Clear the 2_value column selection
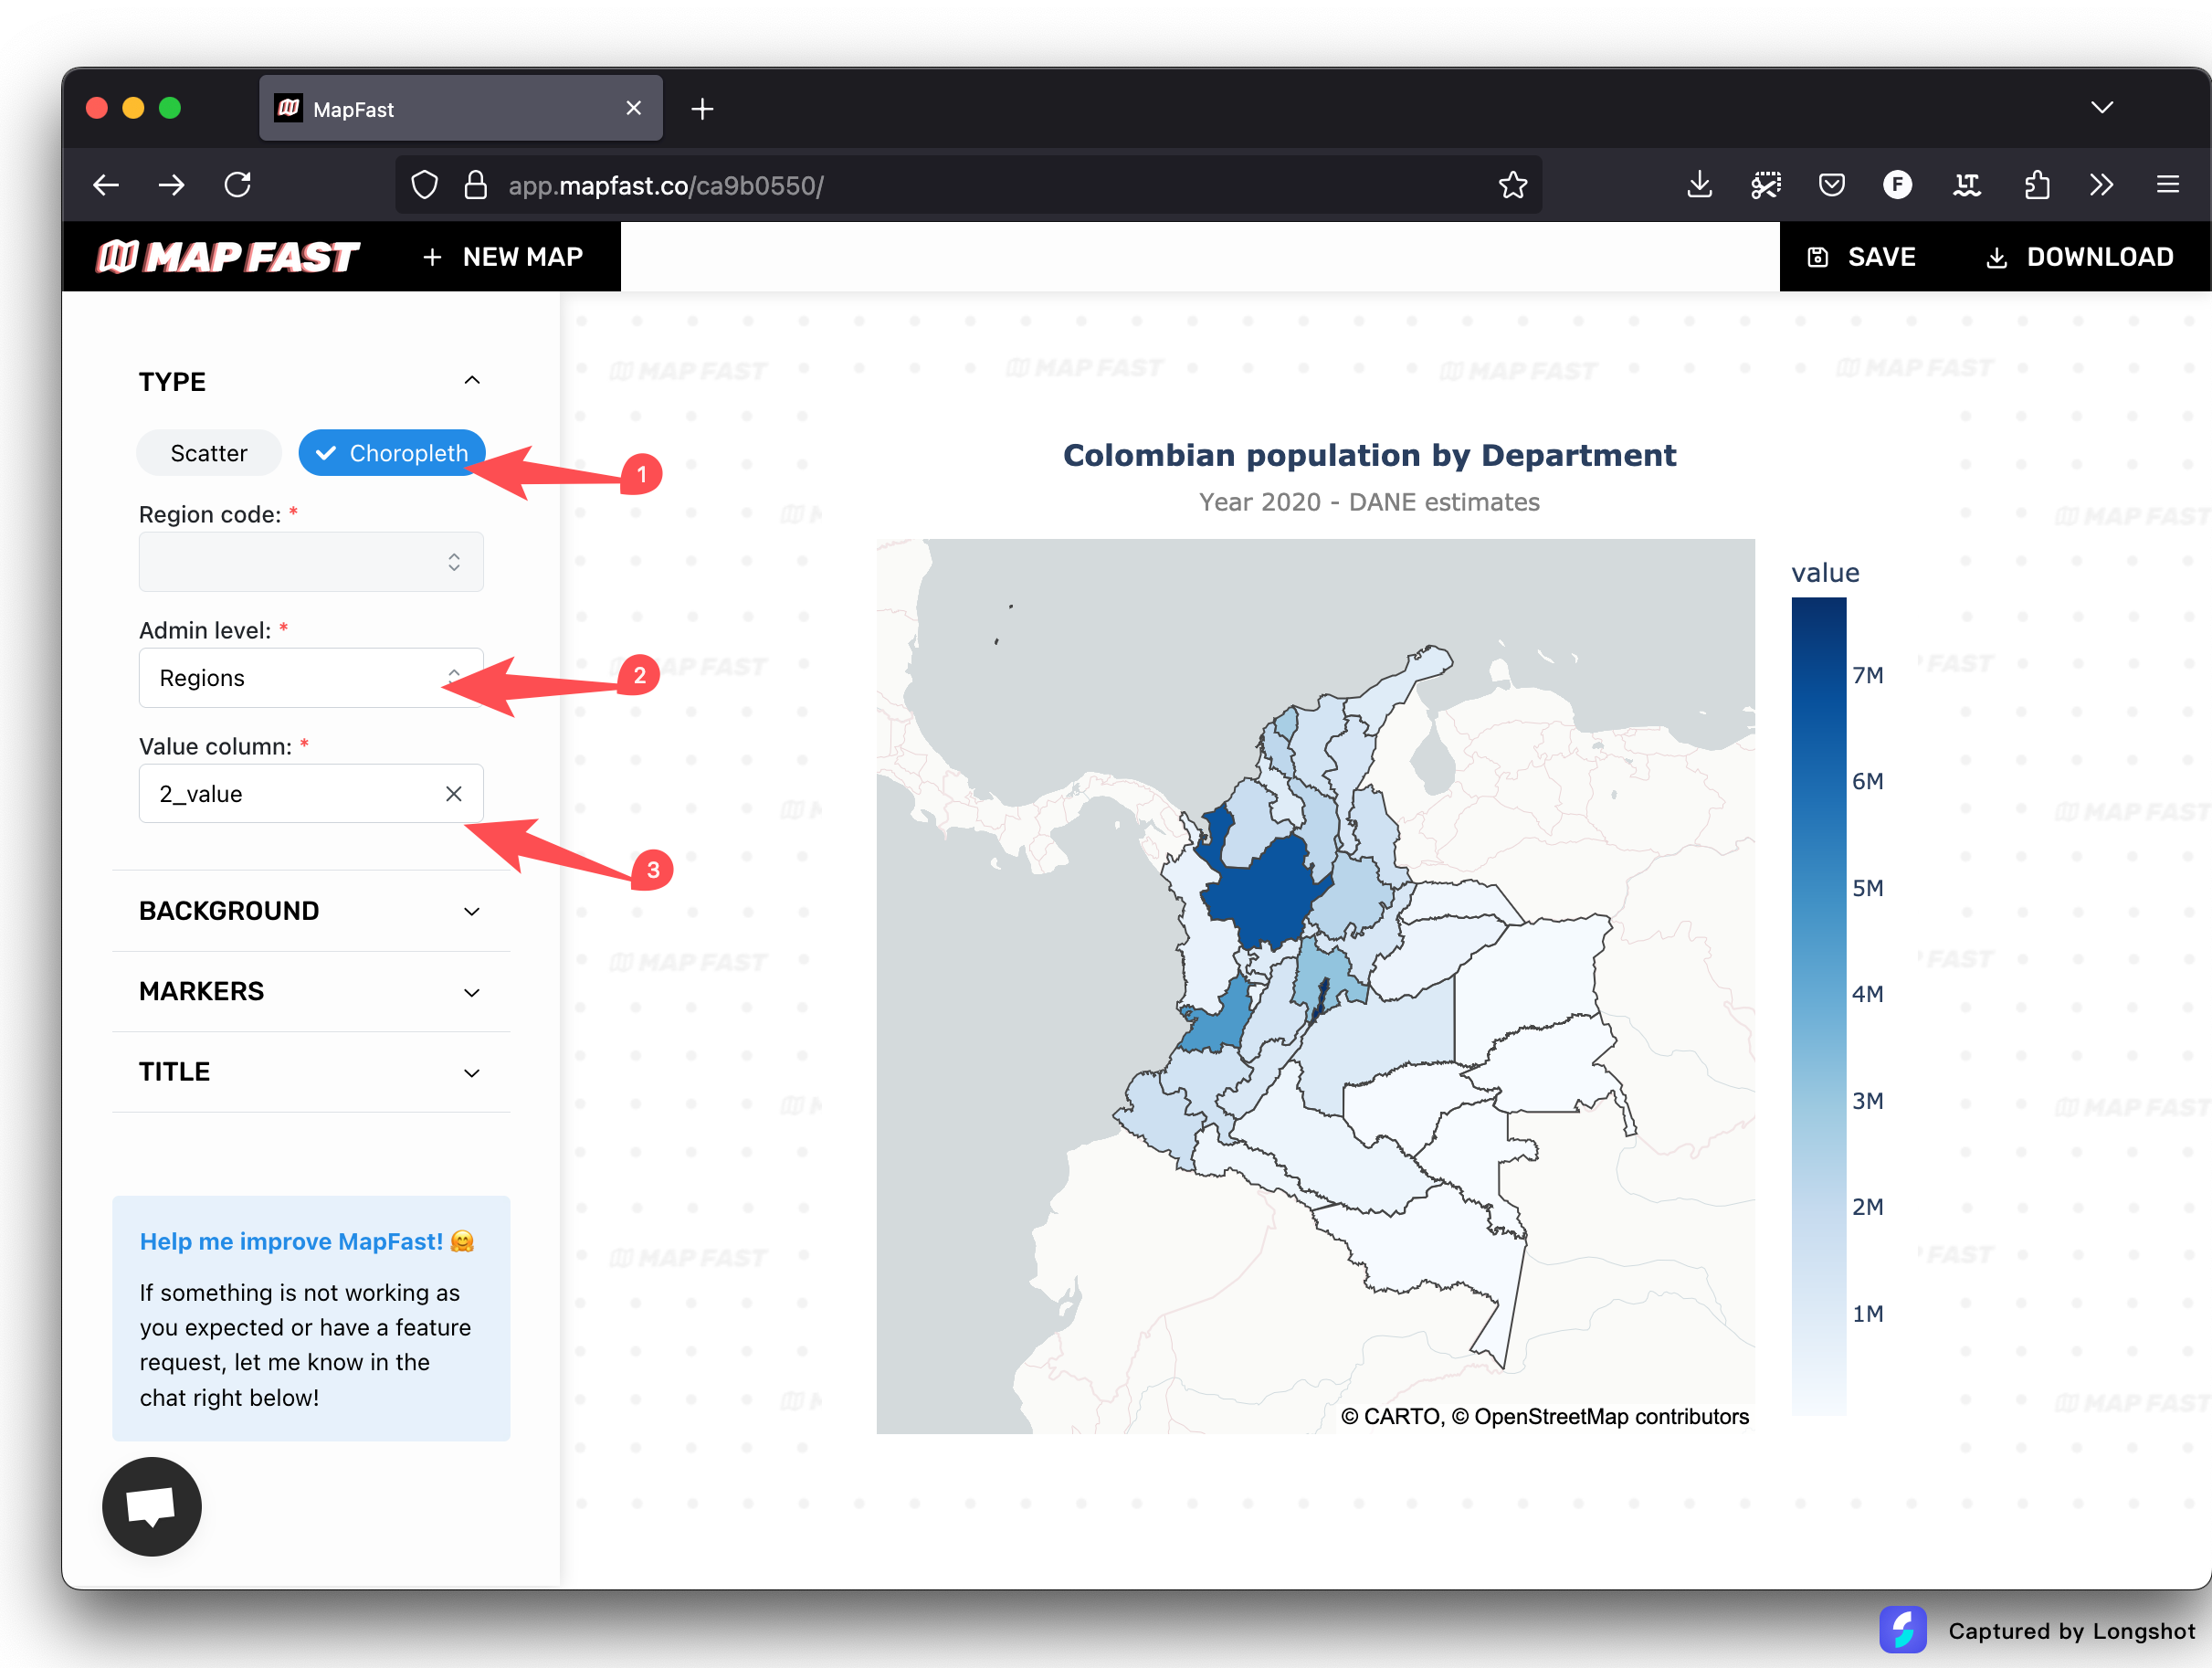 454,794
